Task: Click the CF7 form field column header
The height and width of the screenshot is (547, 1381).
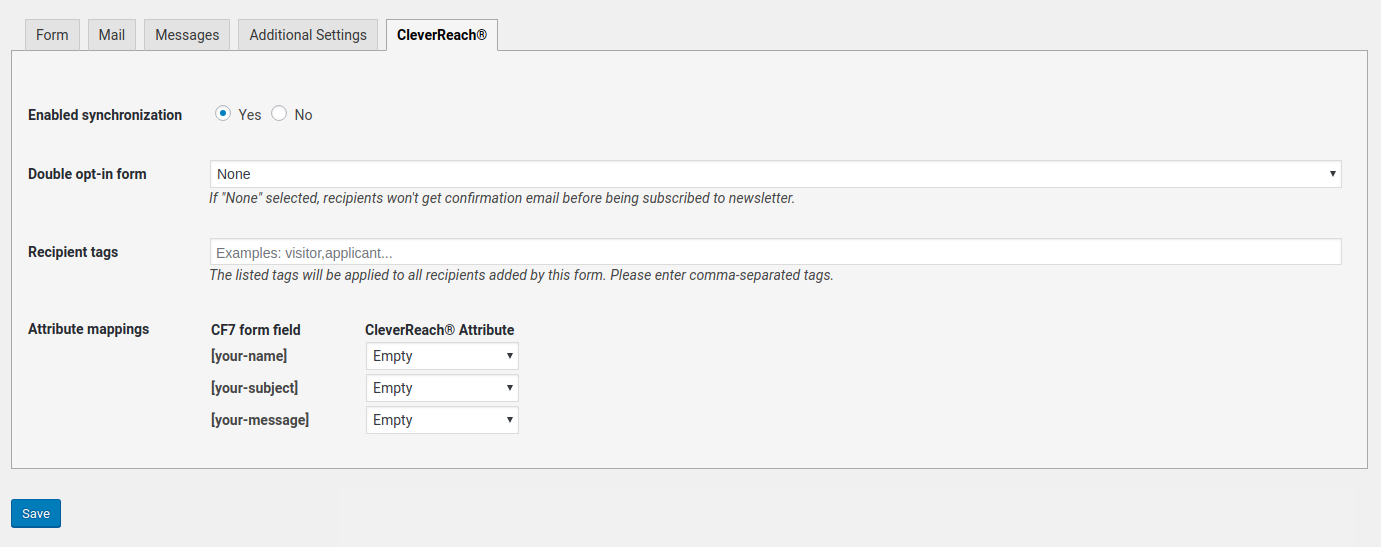Action: (x=256, y=330)
